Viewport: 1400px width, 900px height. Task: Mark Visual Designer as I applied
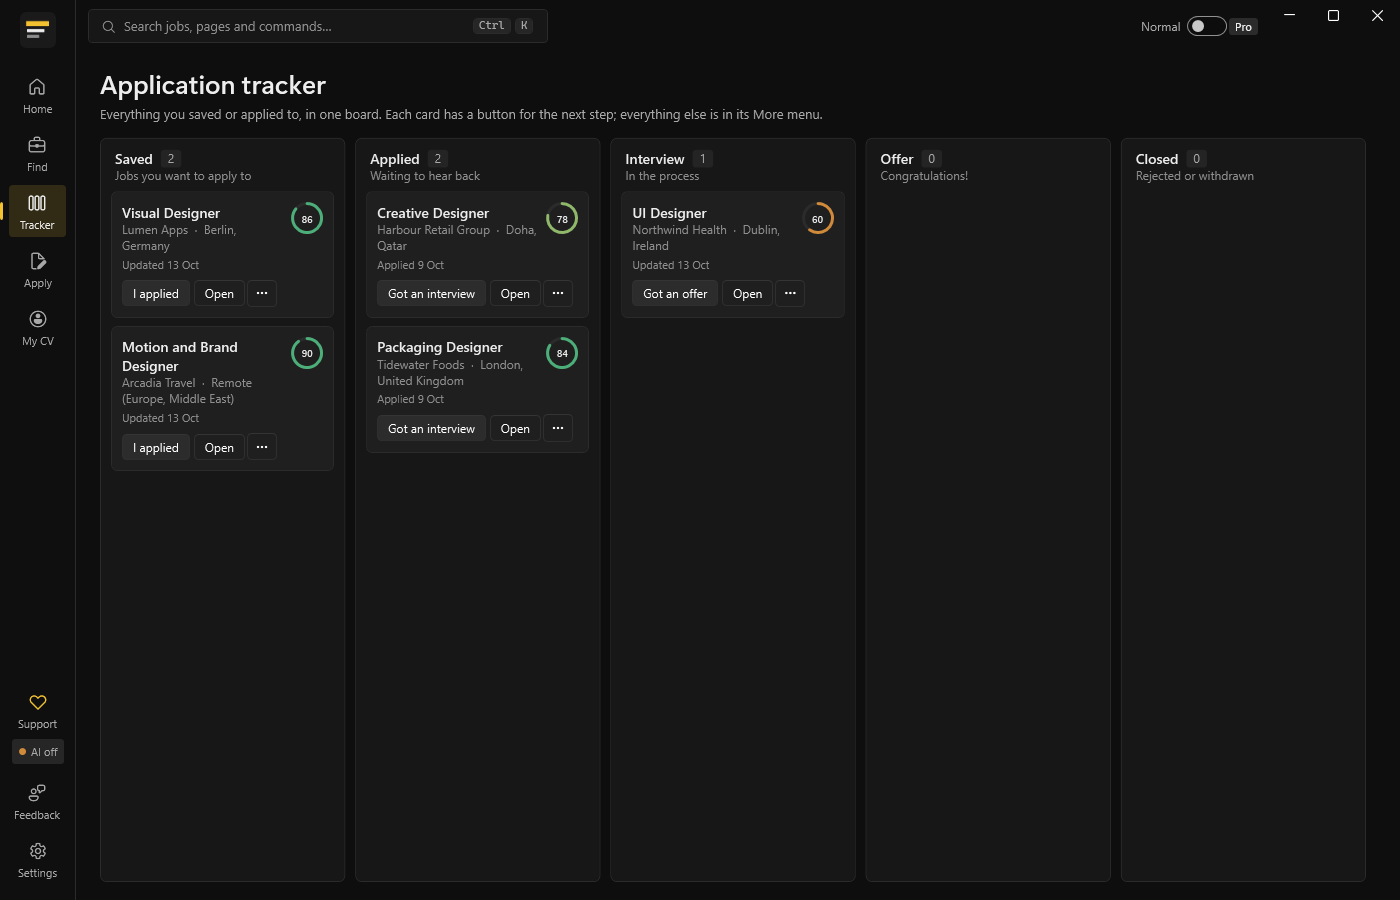point(156,293)
